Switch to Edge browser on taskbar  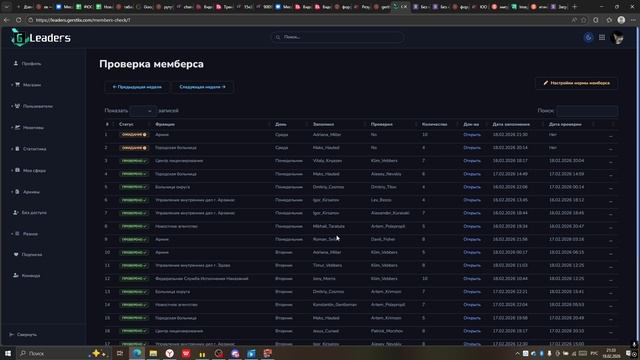pos(137,353)
